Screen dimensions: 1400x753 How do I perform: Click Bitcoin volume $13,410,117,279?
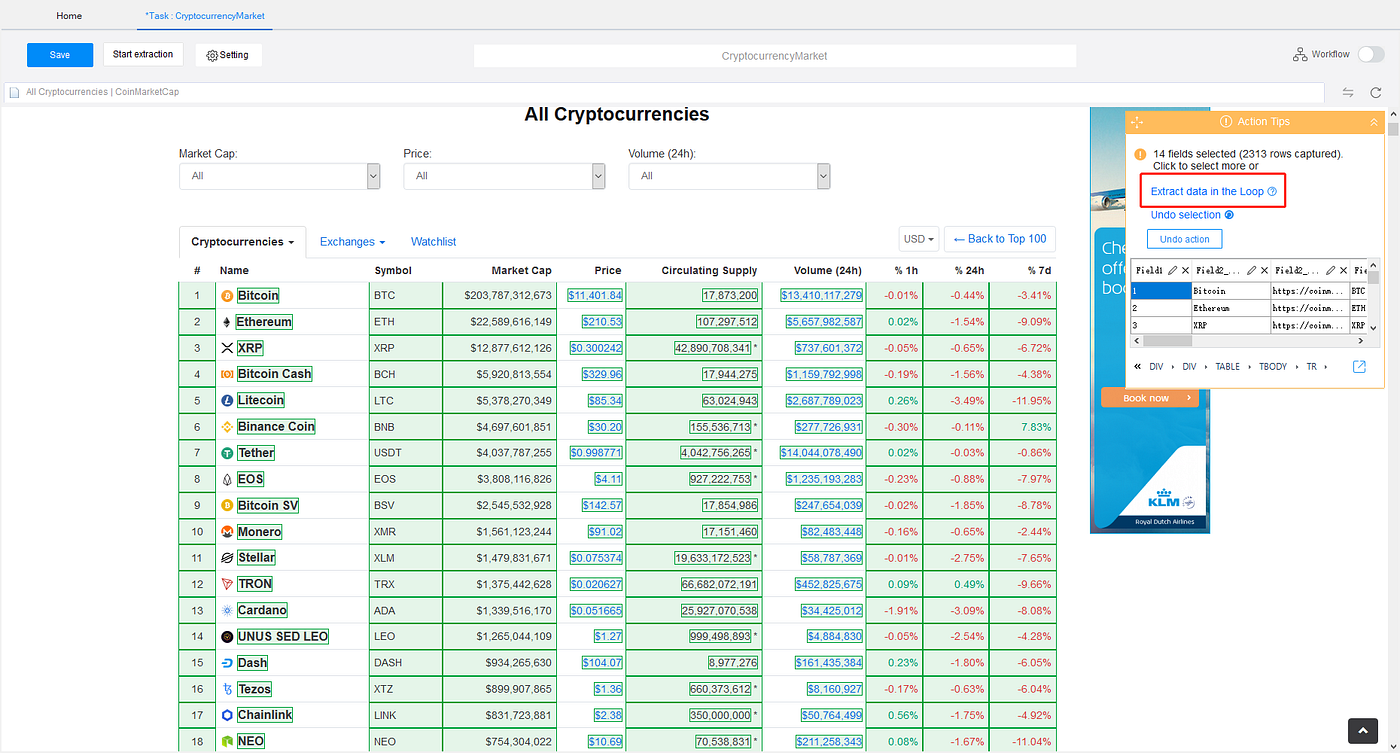coord(822,296)
